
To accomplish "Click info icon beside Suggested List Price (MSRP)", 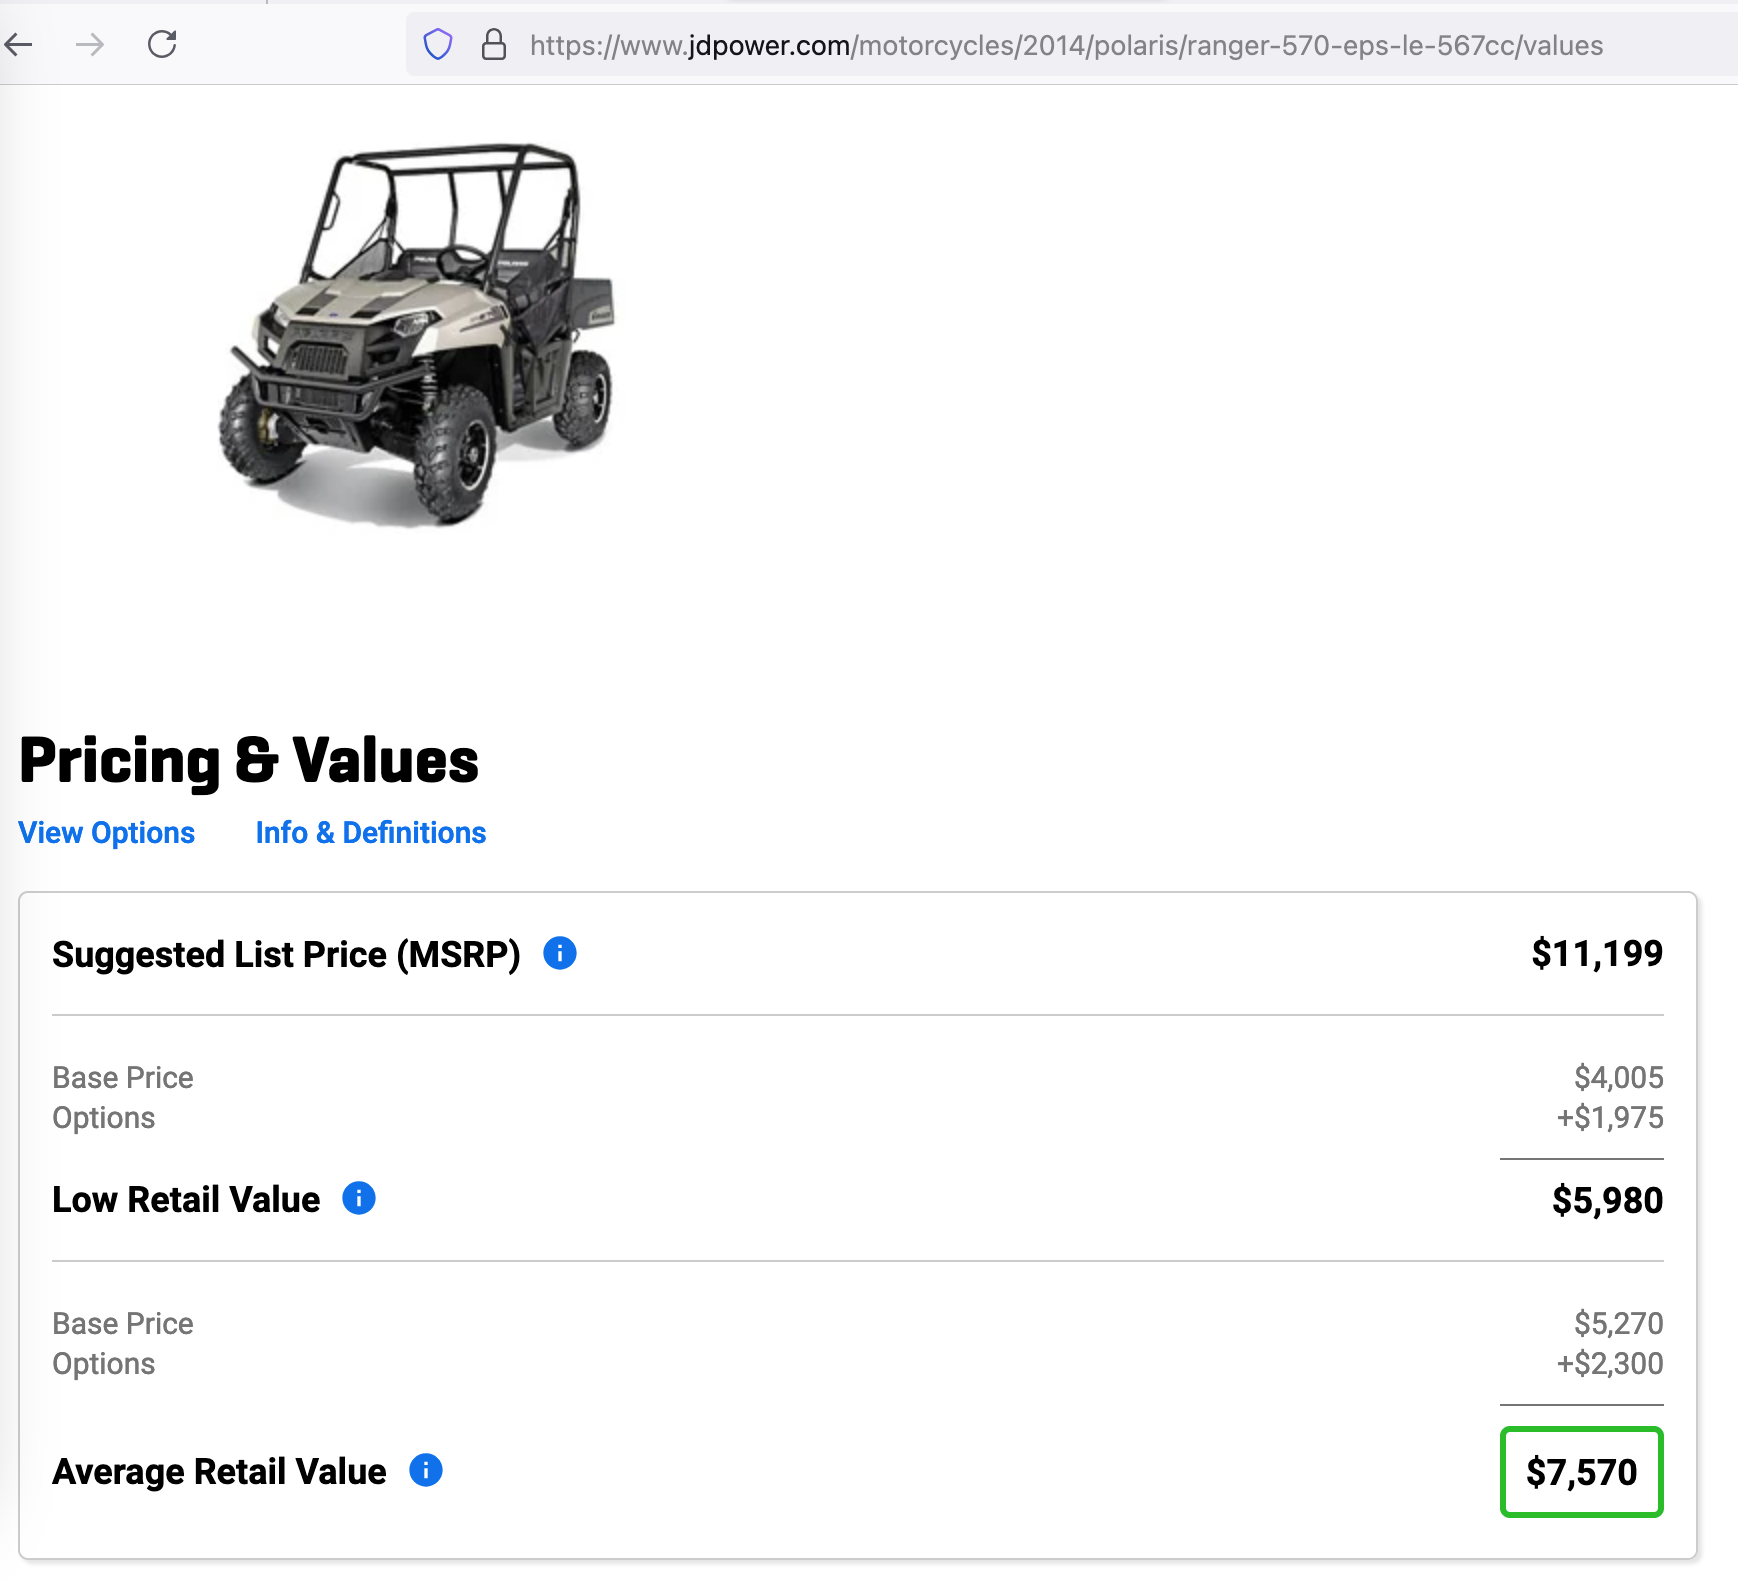I will click(x=560, y=953).
